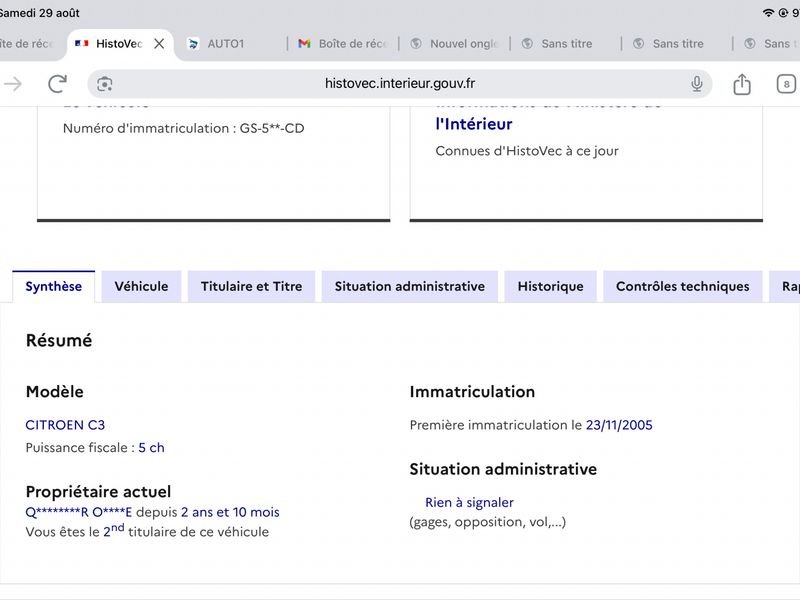800x600 pixels.
Task: Click the Gmail icon on Boîte de réception tab
Action: (305, 44)
